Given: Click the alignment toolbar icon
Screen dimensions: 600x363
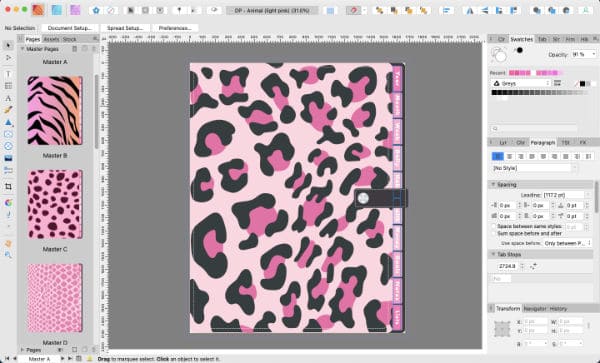Looking at the screenshot, I should (x=446, y=10).
